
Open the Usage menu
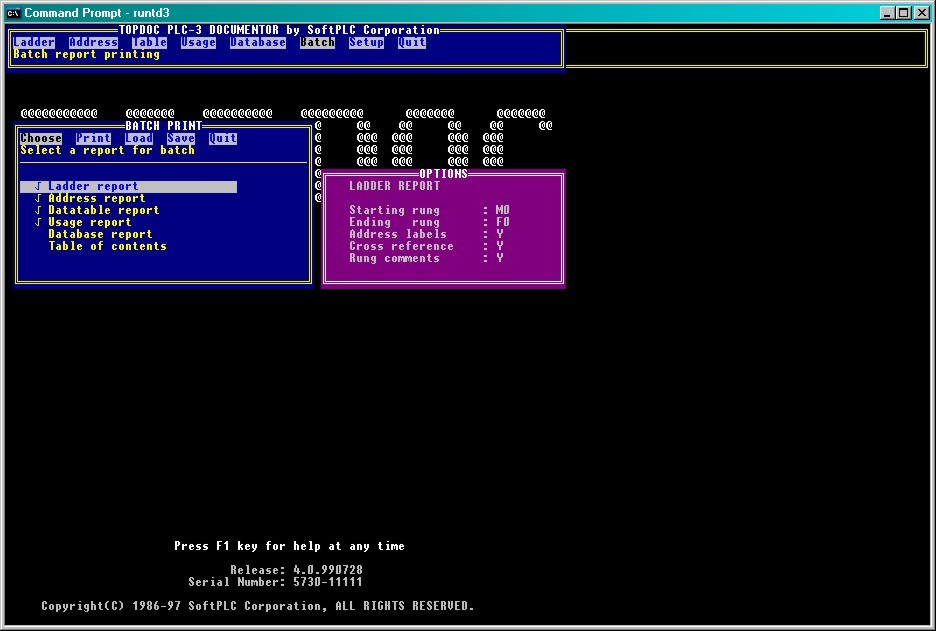pyautogui.click(x=197, y=42)
